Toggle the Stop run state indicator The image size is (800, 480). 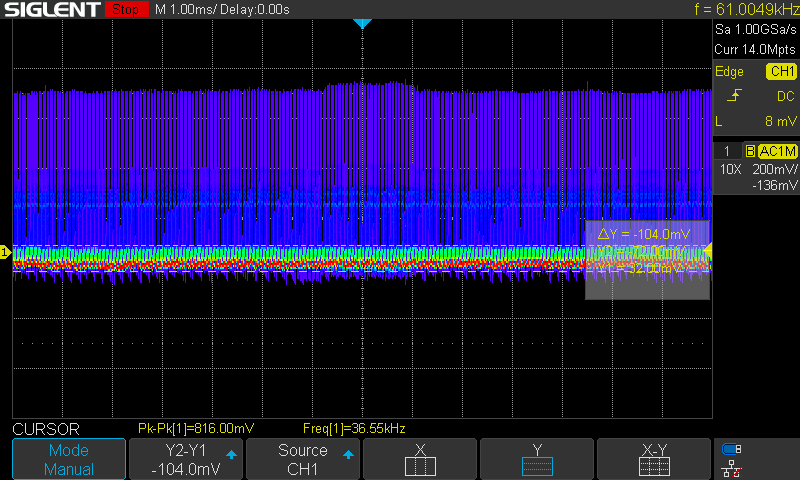pyautogui.click(x=124, y=10)
